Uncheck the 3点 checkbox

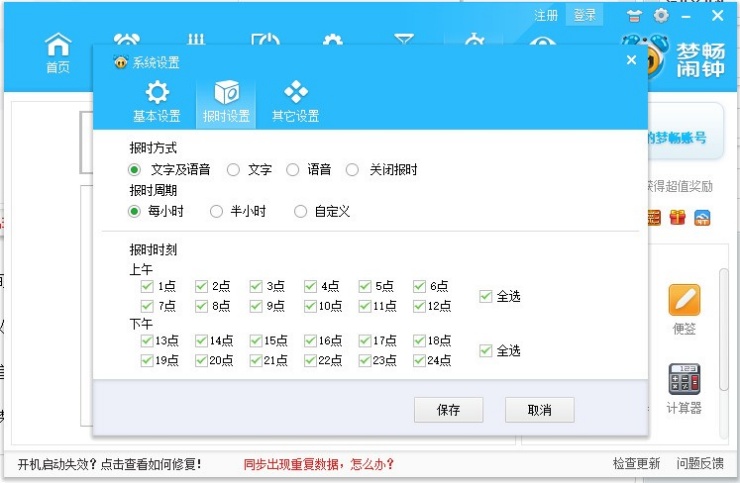pos(256,286)
